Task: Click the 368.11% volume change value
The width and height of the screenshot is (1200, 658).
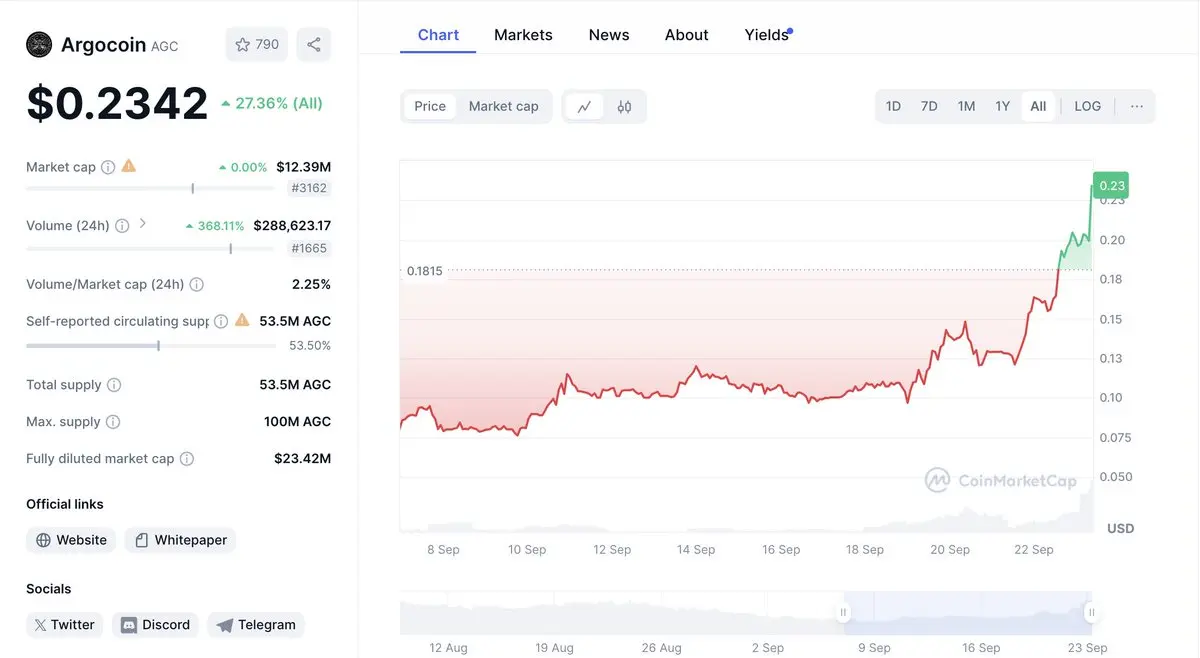Action: [215, 226]
